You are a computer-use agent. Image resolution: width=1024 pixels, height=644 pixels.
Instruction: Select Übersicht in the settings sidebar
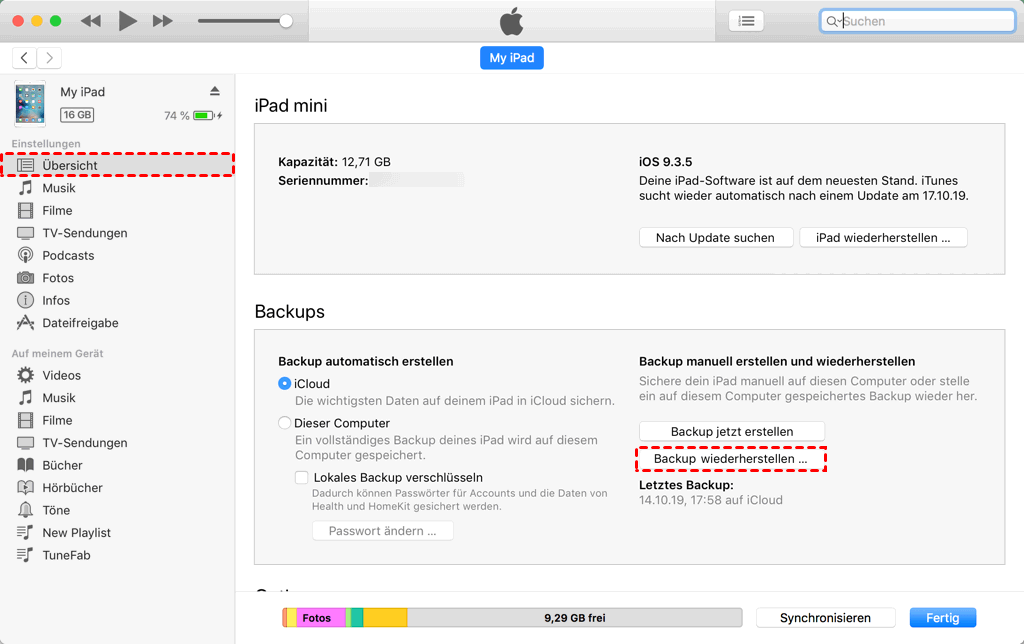pyautogui.click(x=70, y=165)
